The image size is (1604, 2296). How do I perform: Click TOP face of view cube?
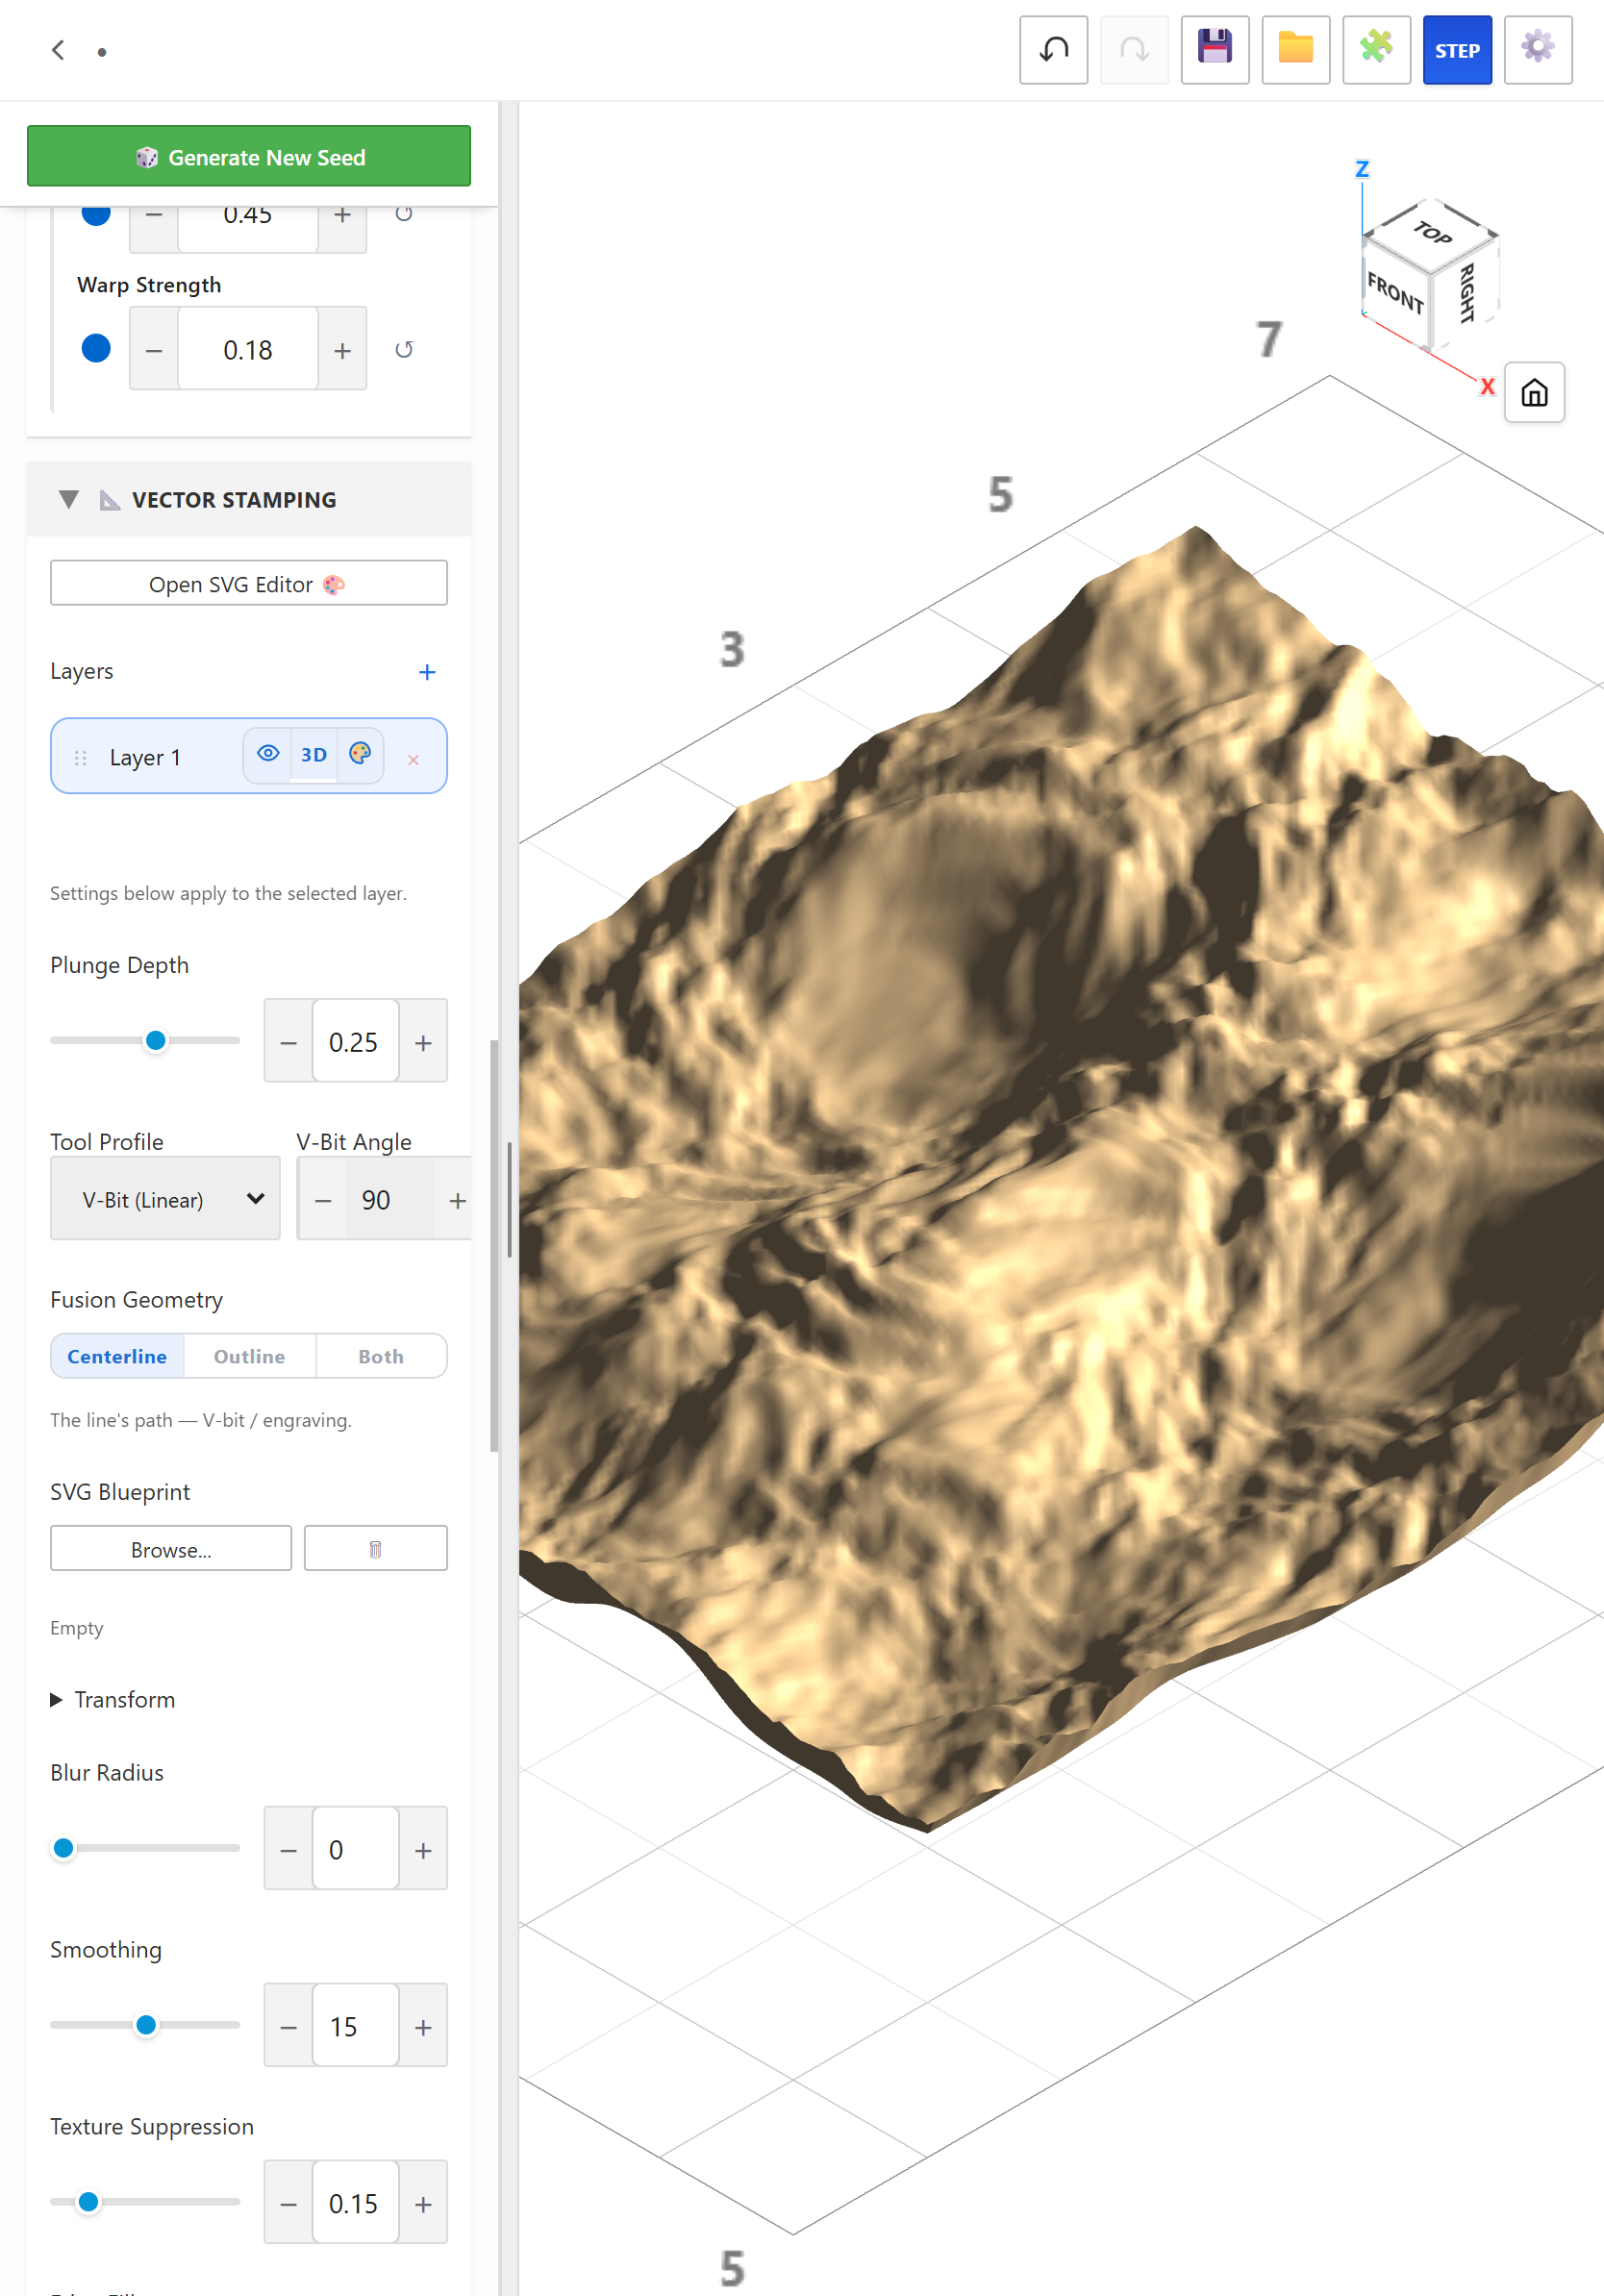click(x=1431, y=233)
